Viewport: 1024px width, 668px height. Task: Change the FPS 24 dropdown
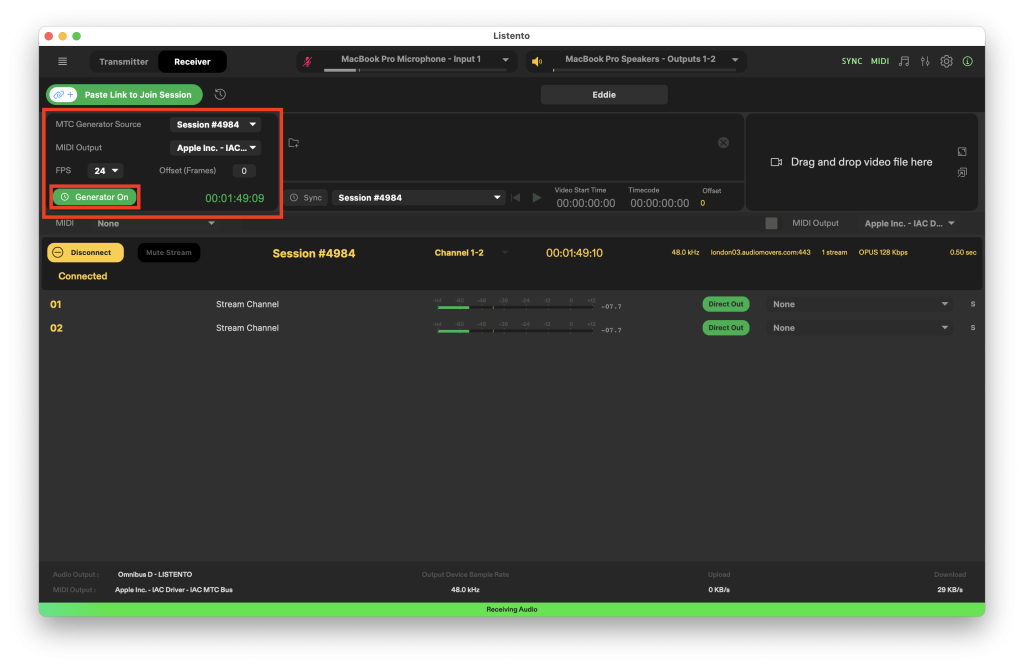point(105,171)
